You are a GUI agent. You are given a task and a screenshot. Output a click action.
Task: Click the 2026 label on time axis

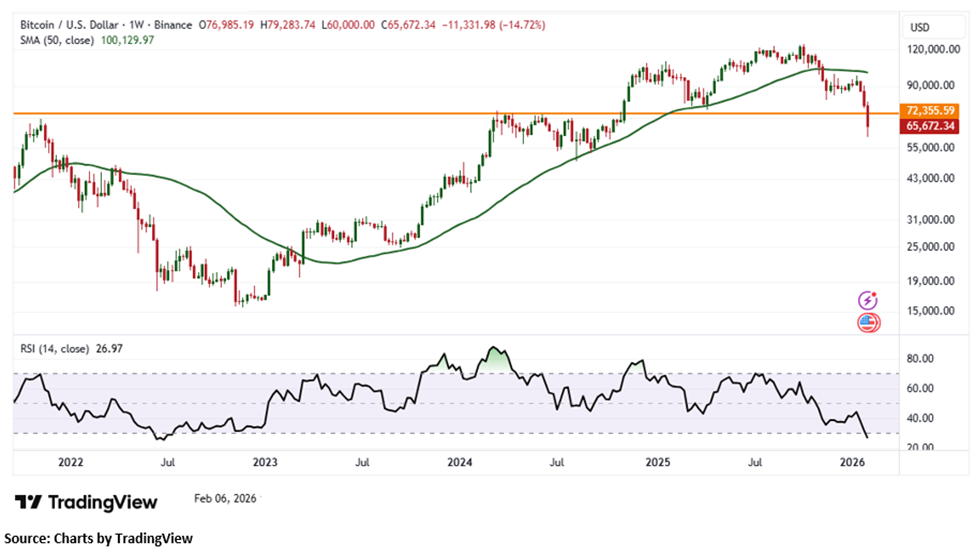tap(852, 463)
